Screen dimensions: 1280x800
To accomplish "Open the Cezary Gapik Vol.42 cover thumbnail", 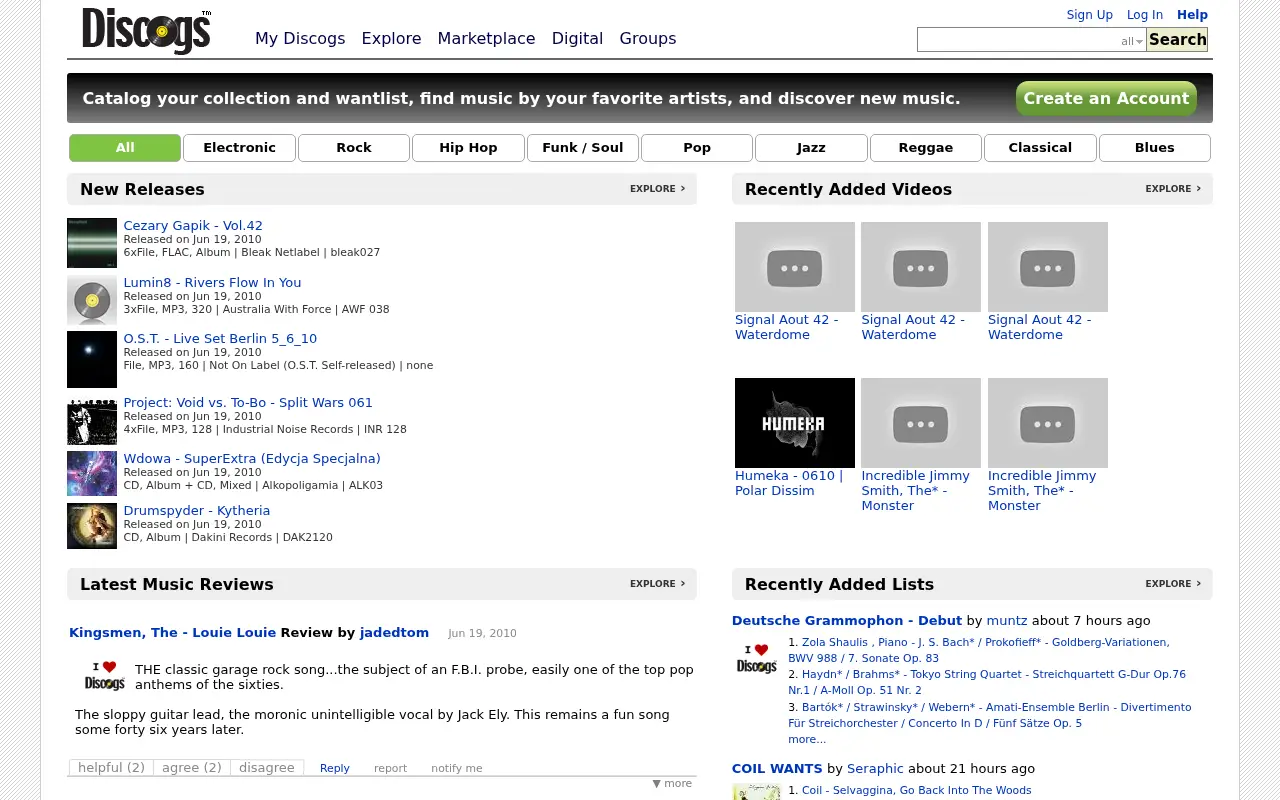I will (x=92, y=243).
